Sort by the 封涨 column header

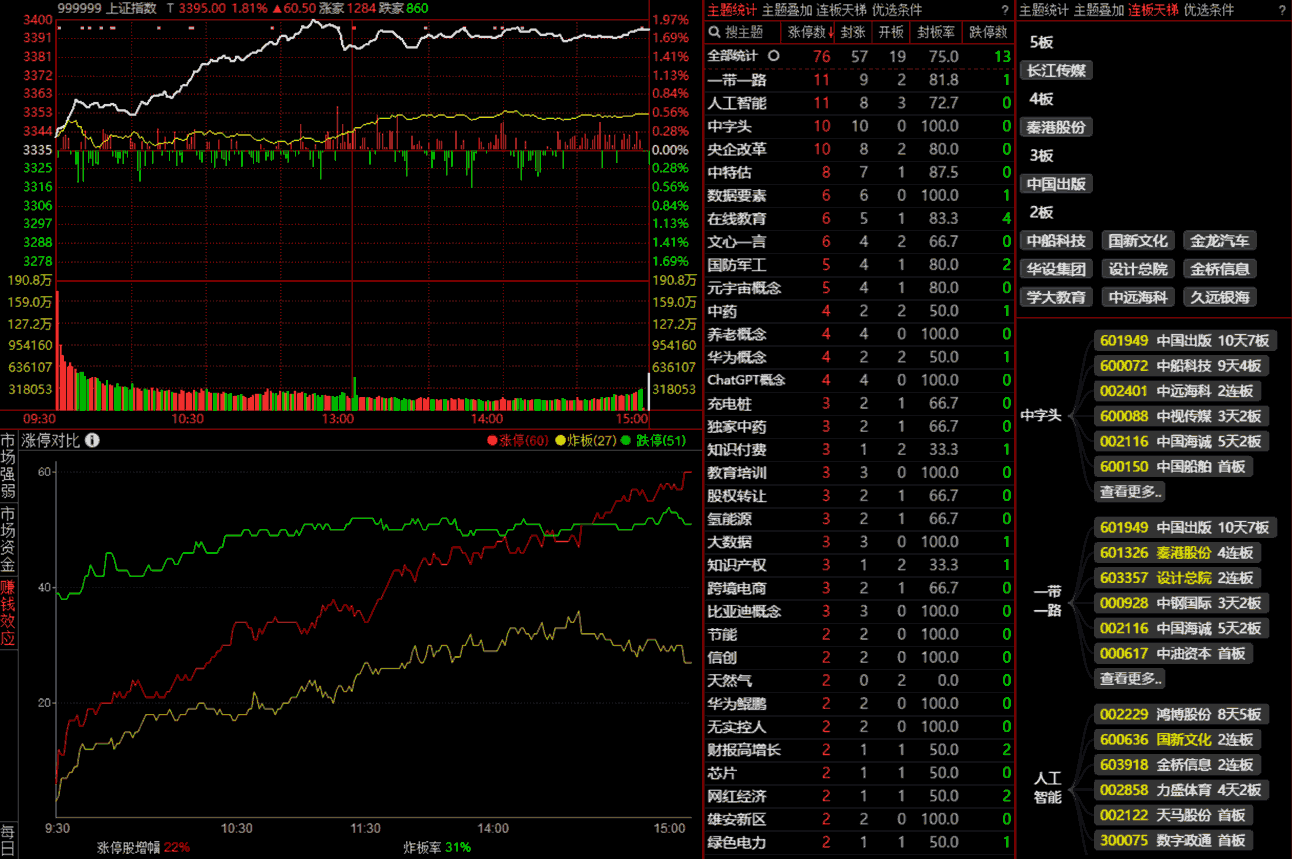click(x=853, y=33)
